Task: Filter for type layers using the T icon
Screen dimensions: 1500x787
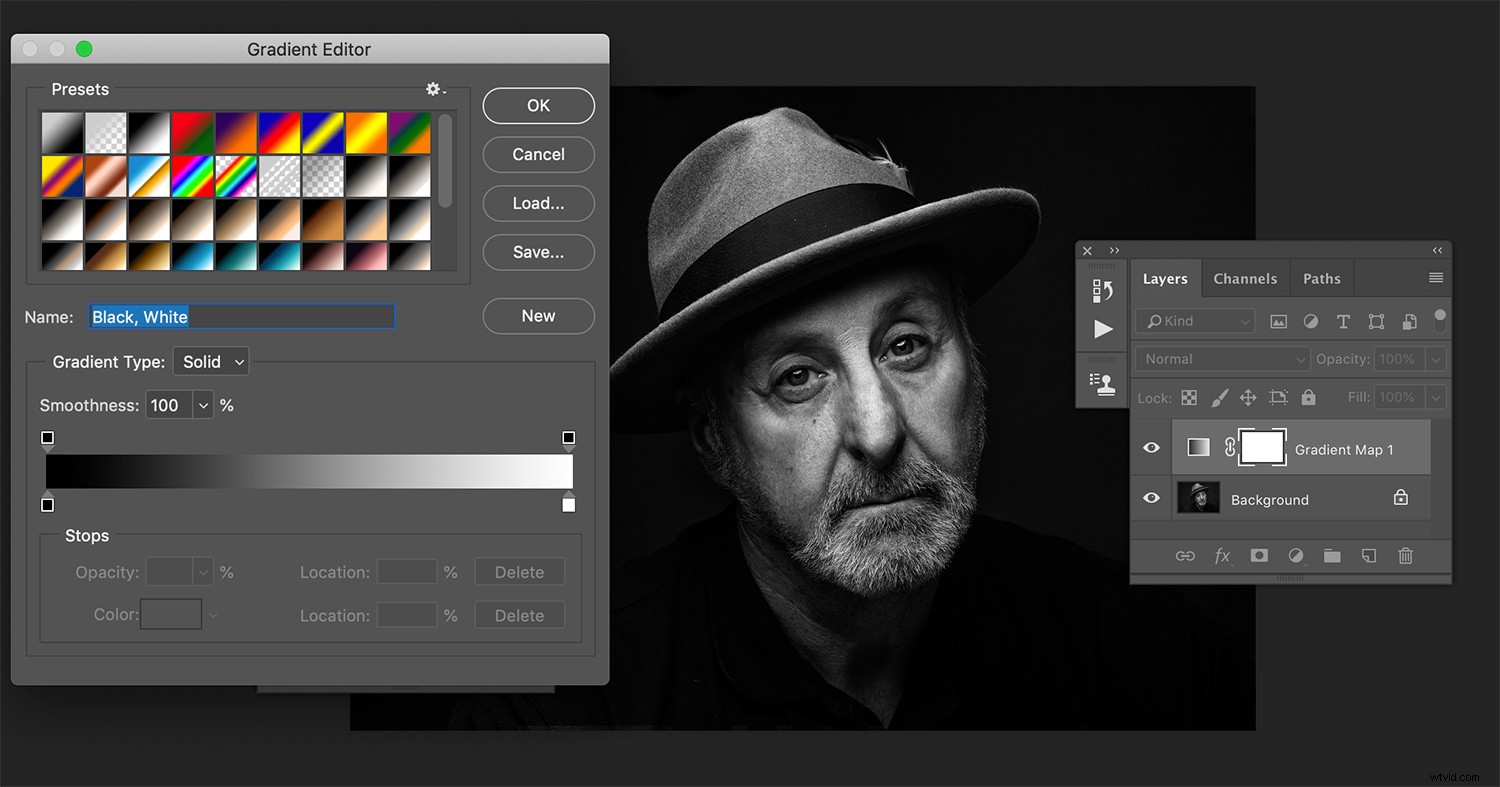Action: [x=1343, y=321]
